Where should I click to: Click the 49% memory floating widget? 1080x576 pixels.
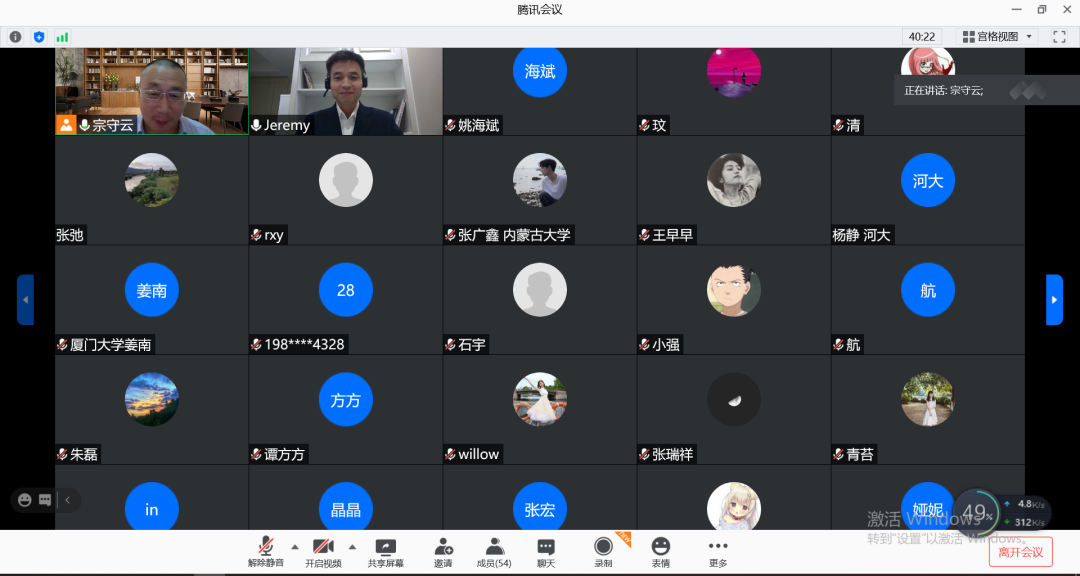tap(977, 513)
